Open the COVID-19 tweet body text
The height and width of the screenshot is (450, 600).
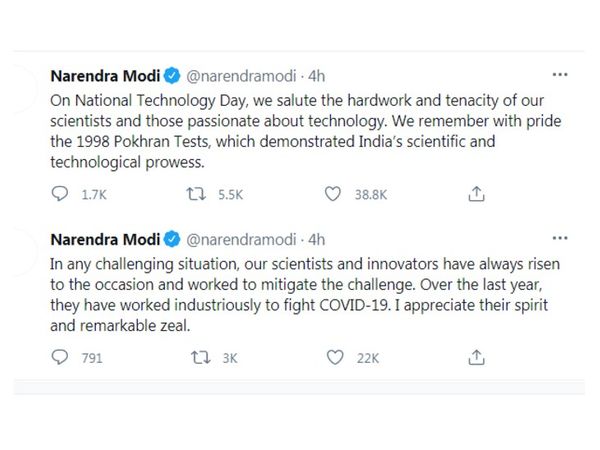point(305,295)
